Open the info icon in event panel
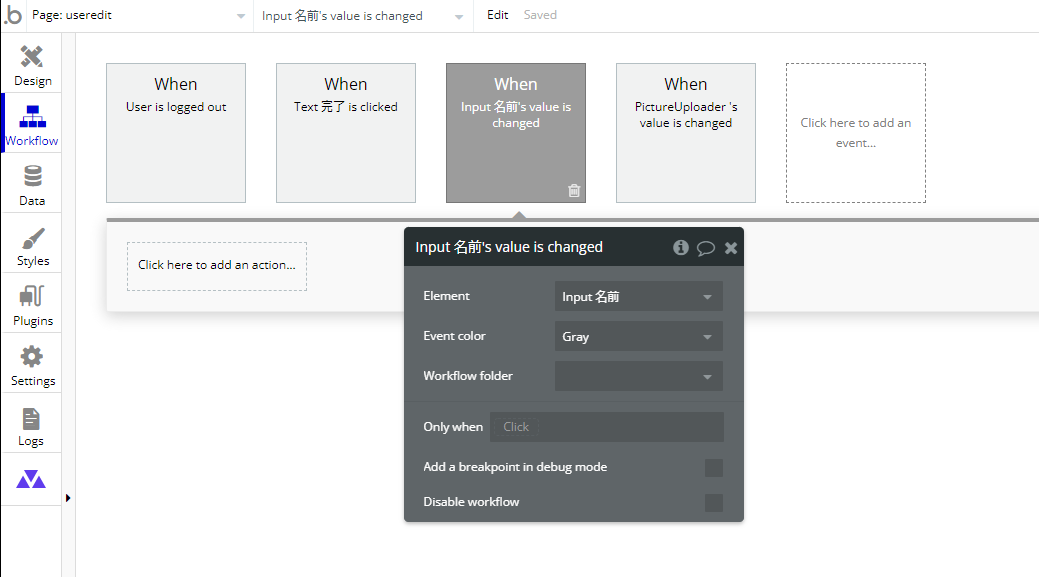This screenshot has width=1039, height=577. [681, 248]
